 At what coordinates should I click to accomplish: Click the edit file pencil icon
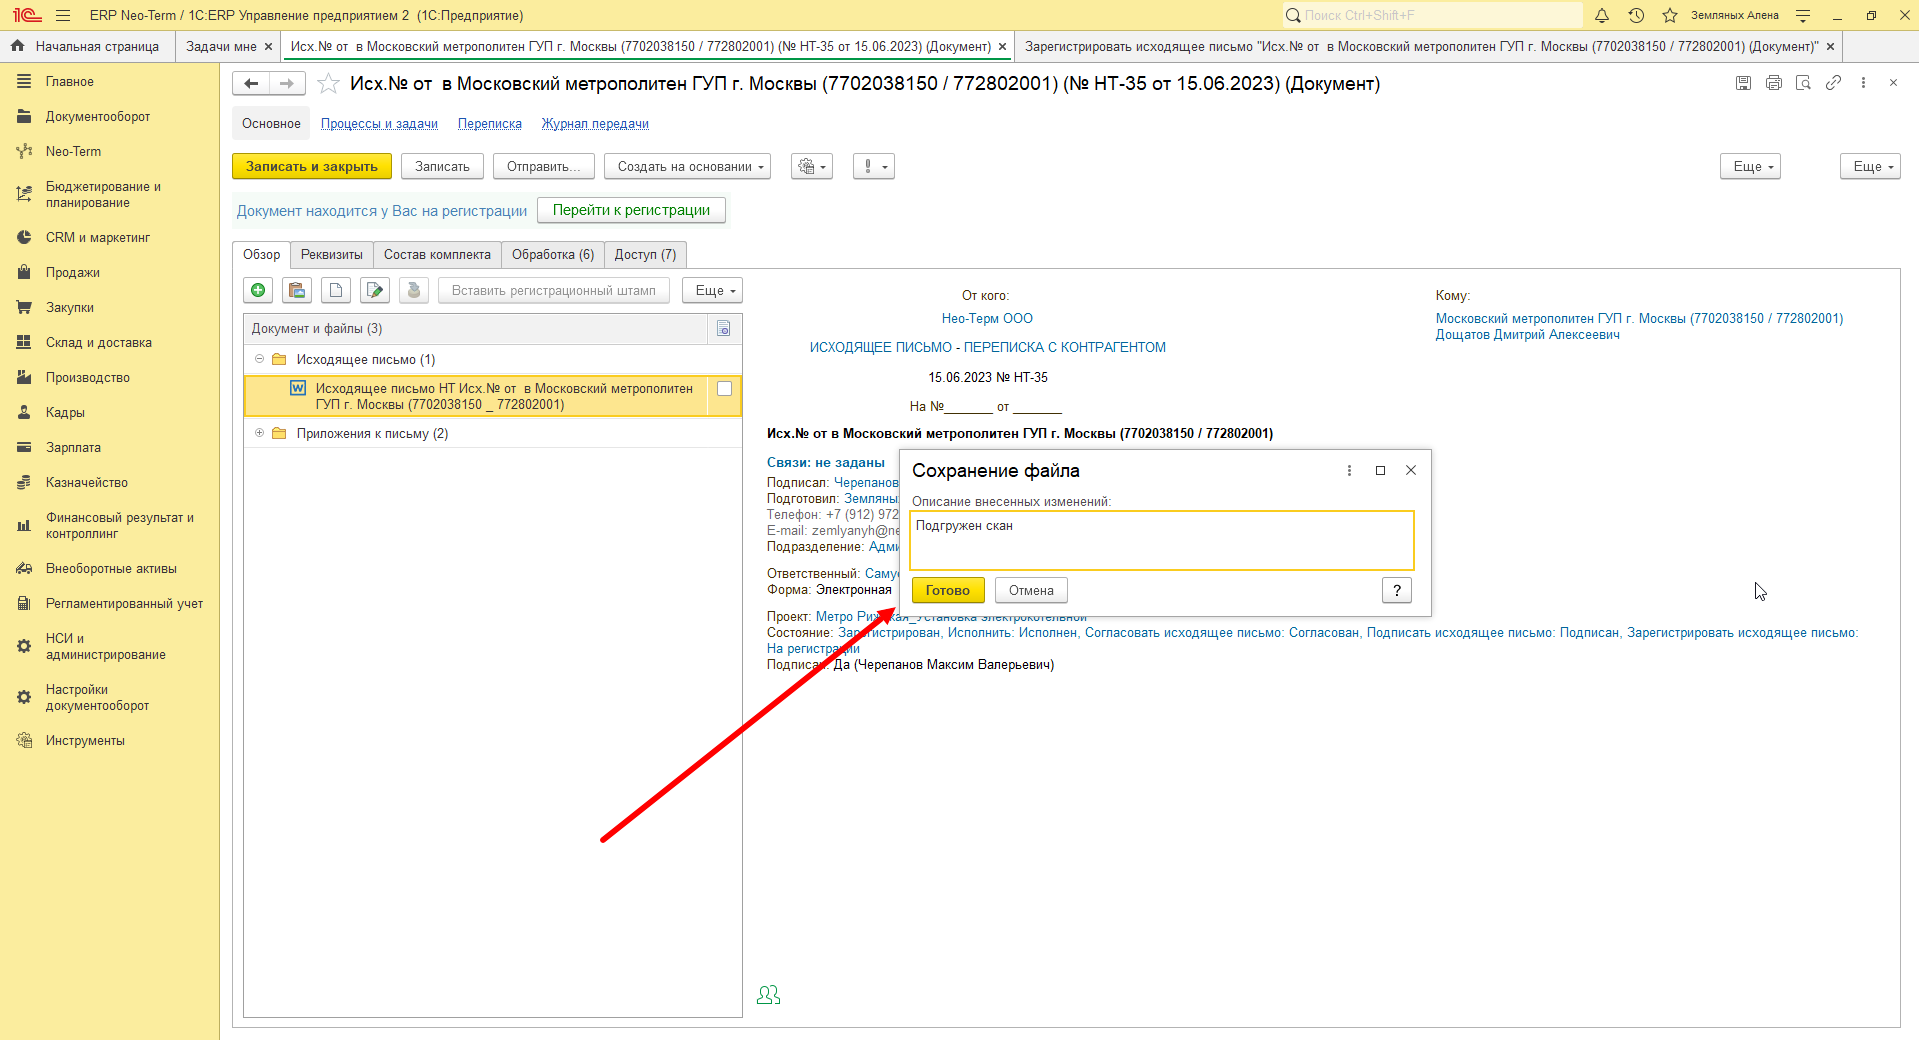click(x=375, y=290)
